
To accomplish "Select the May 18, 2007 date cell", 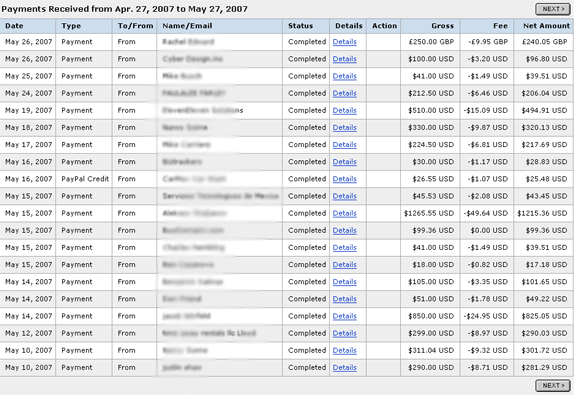I will point(29,128).
